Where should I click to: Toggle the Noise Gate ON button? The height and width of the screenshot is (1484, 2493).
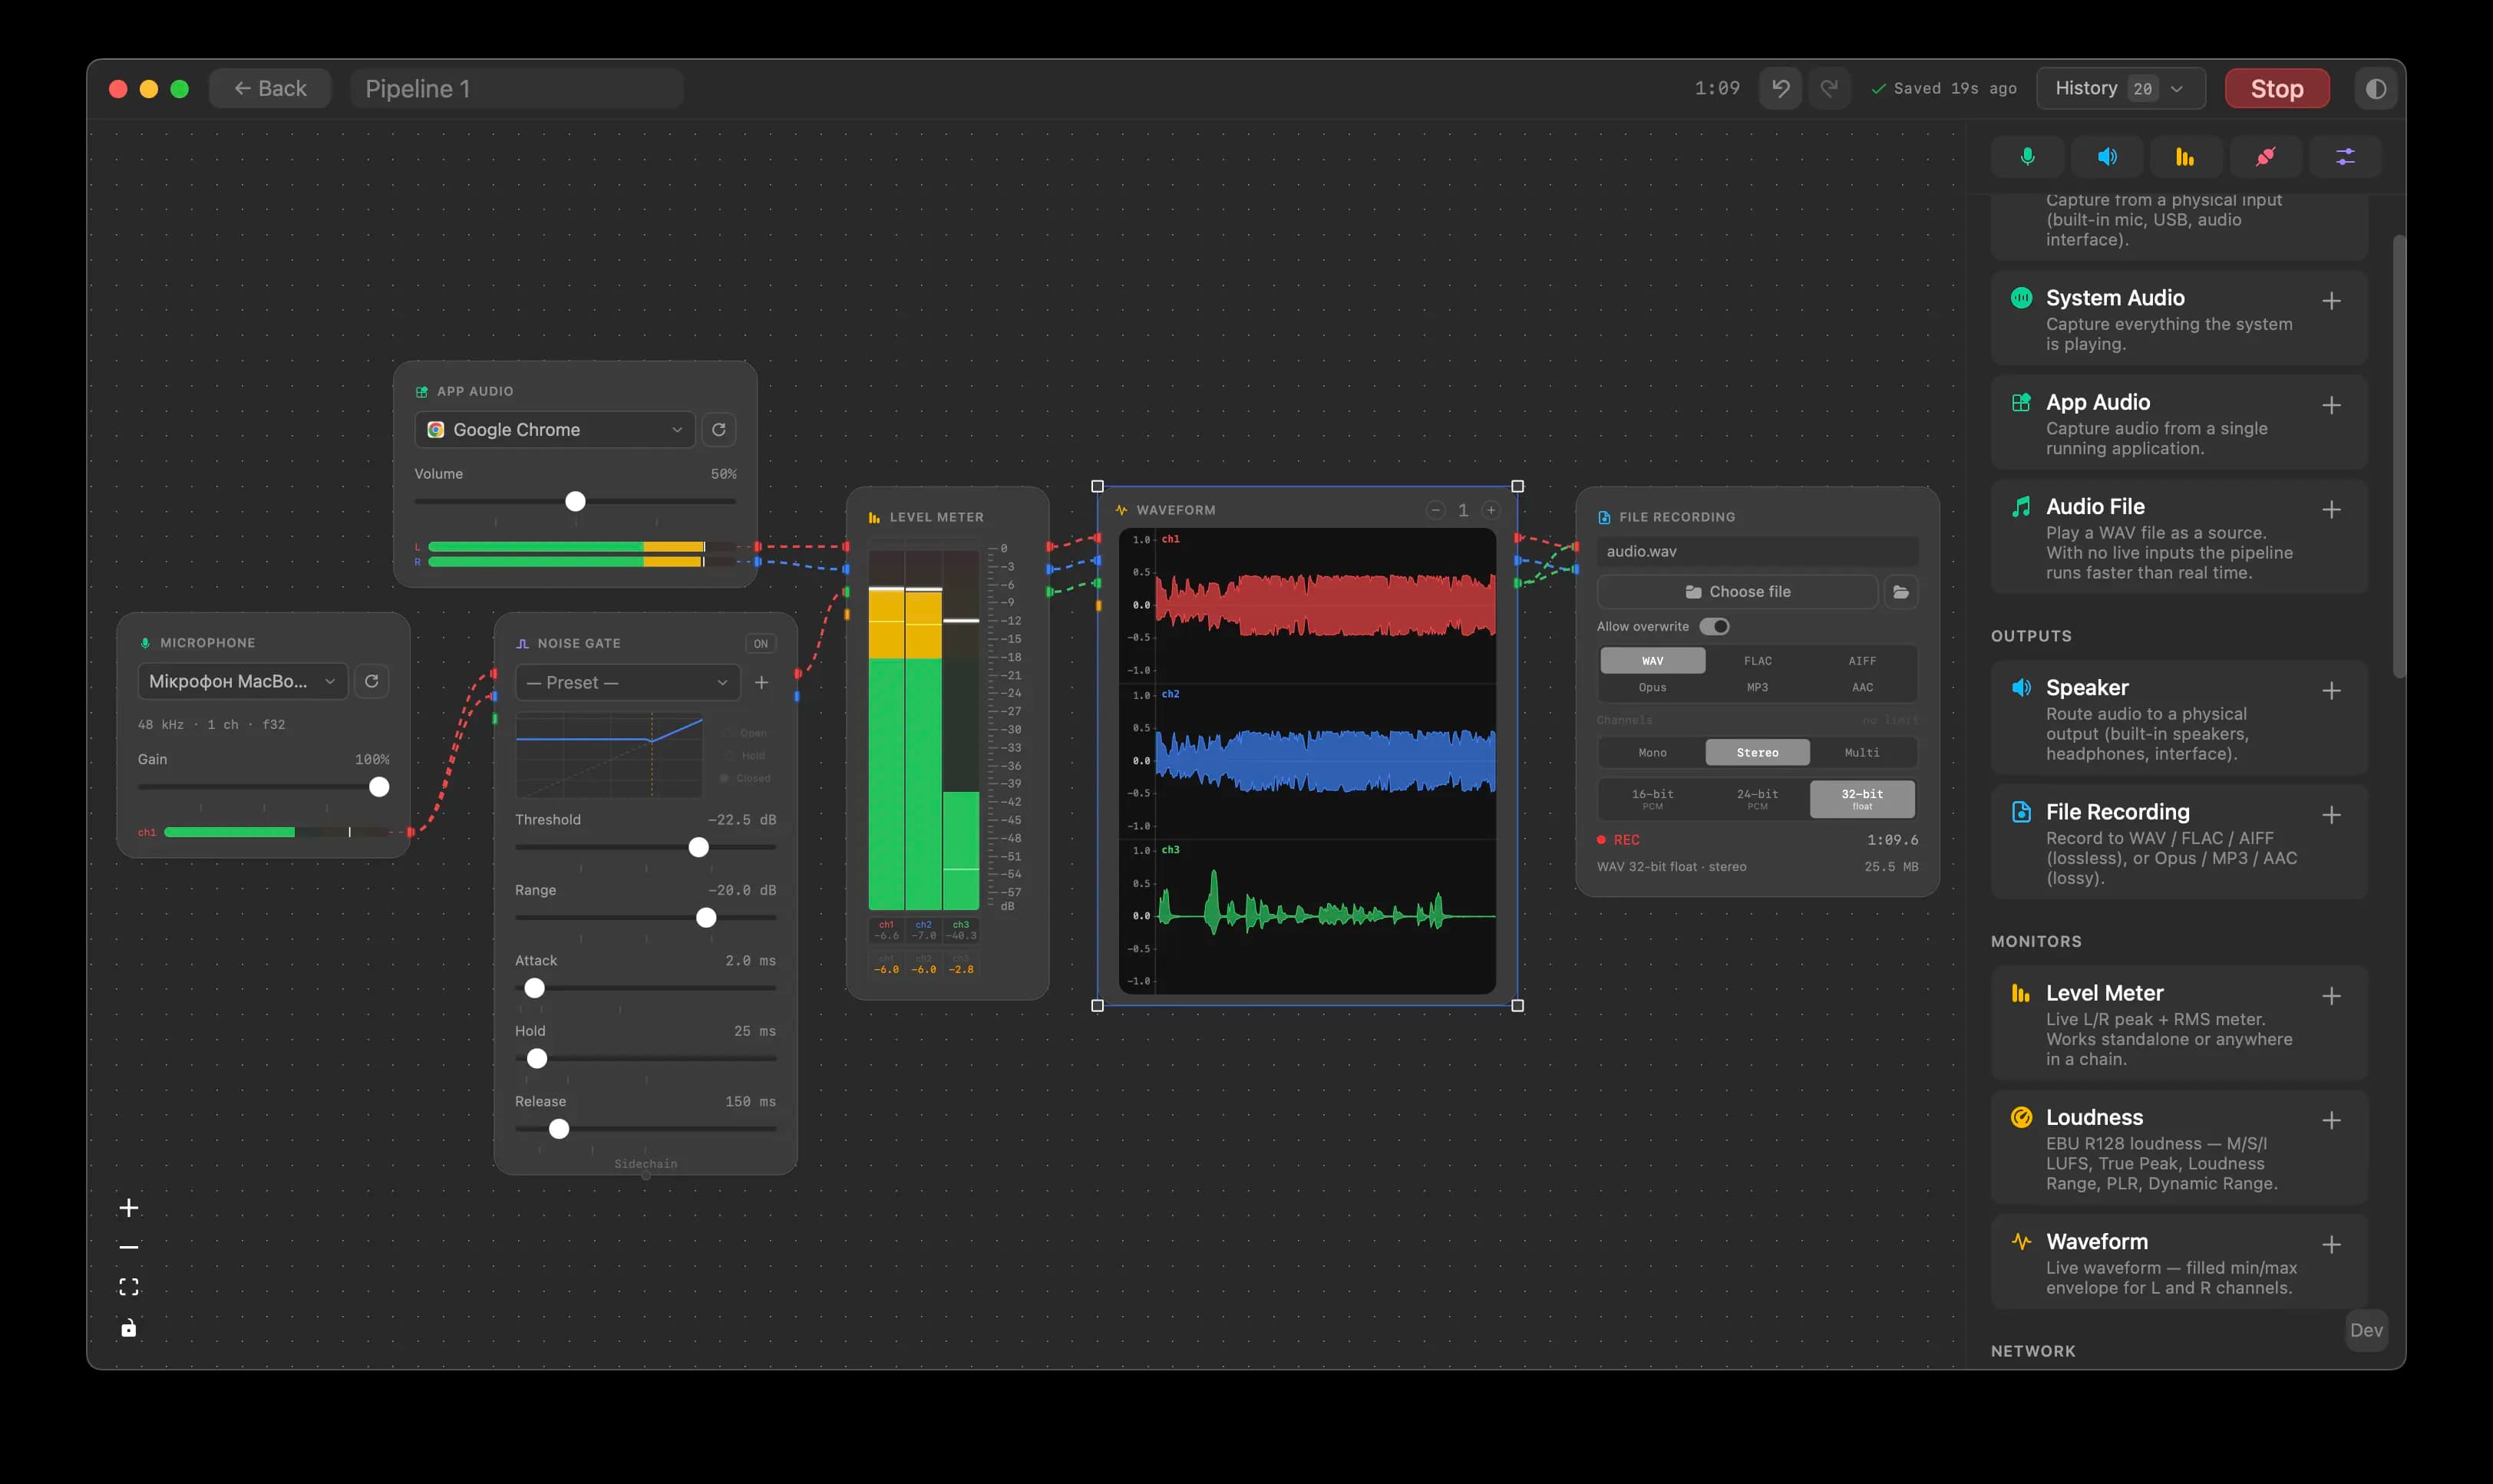[761, 644]
